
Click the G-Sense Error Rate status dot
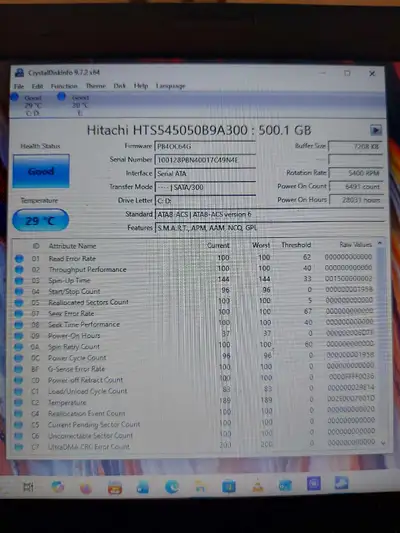[19, 369]
